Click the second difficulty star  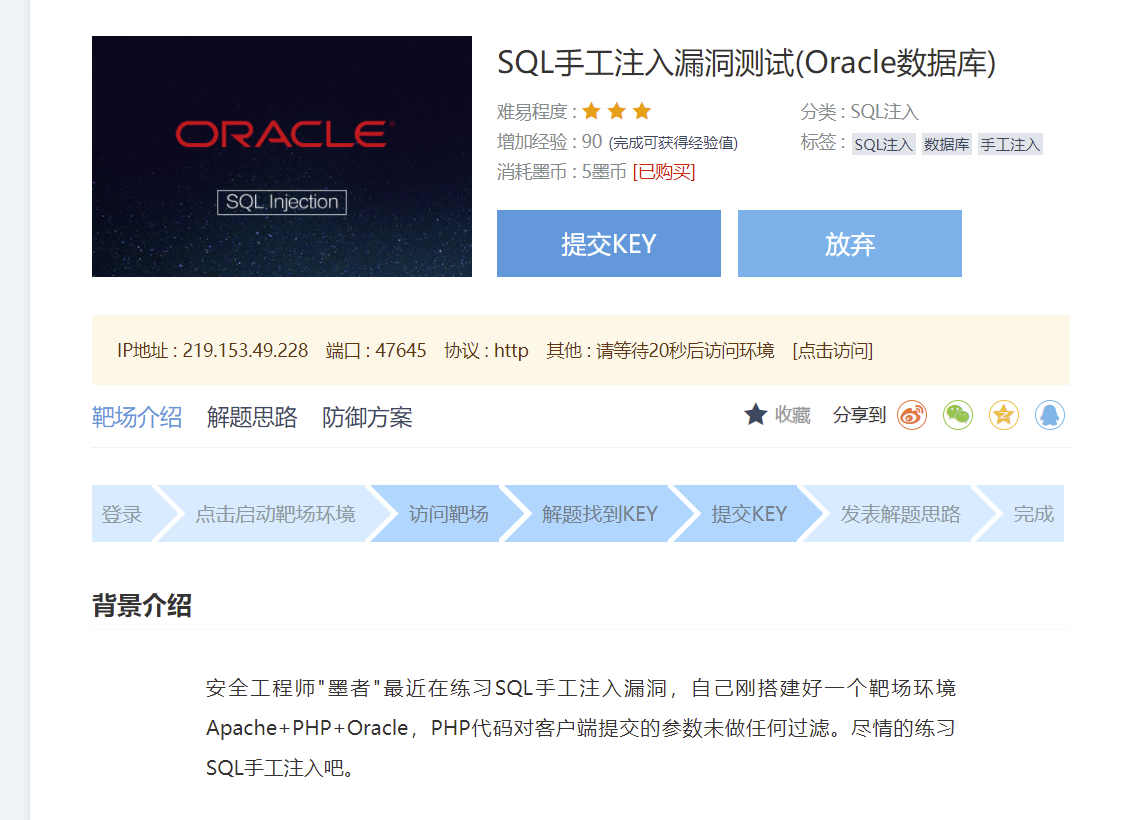tap(617, 111)
